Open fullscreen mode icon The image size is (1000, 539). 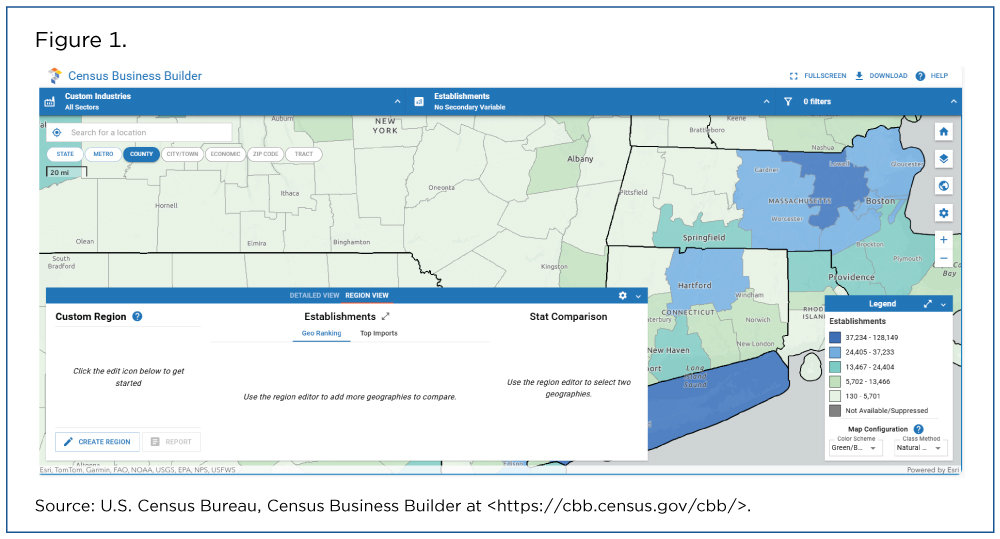[793, 76]
